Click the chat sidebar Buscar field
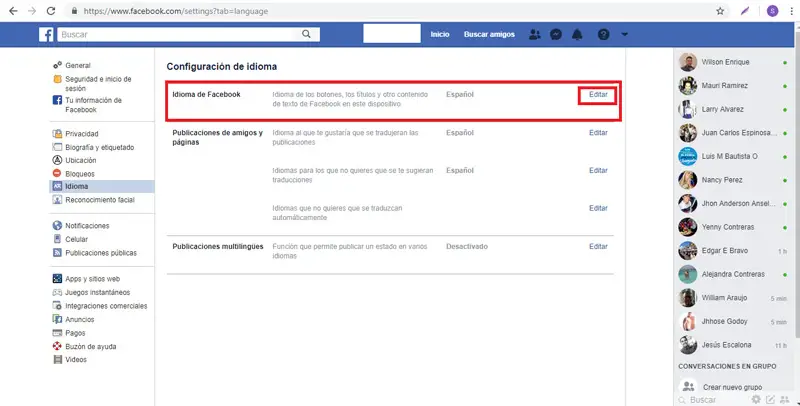This screenshot has height=406, width=800. click(x=714, y=400)
